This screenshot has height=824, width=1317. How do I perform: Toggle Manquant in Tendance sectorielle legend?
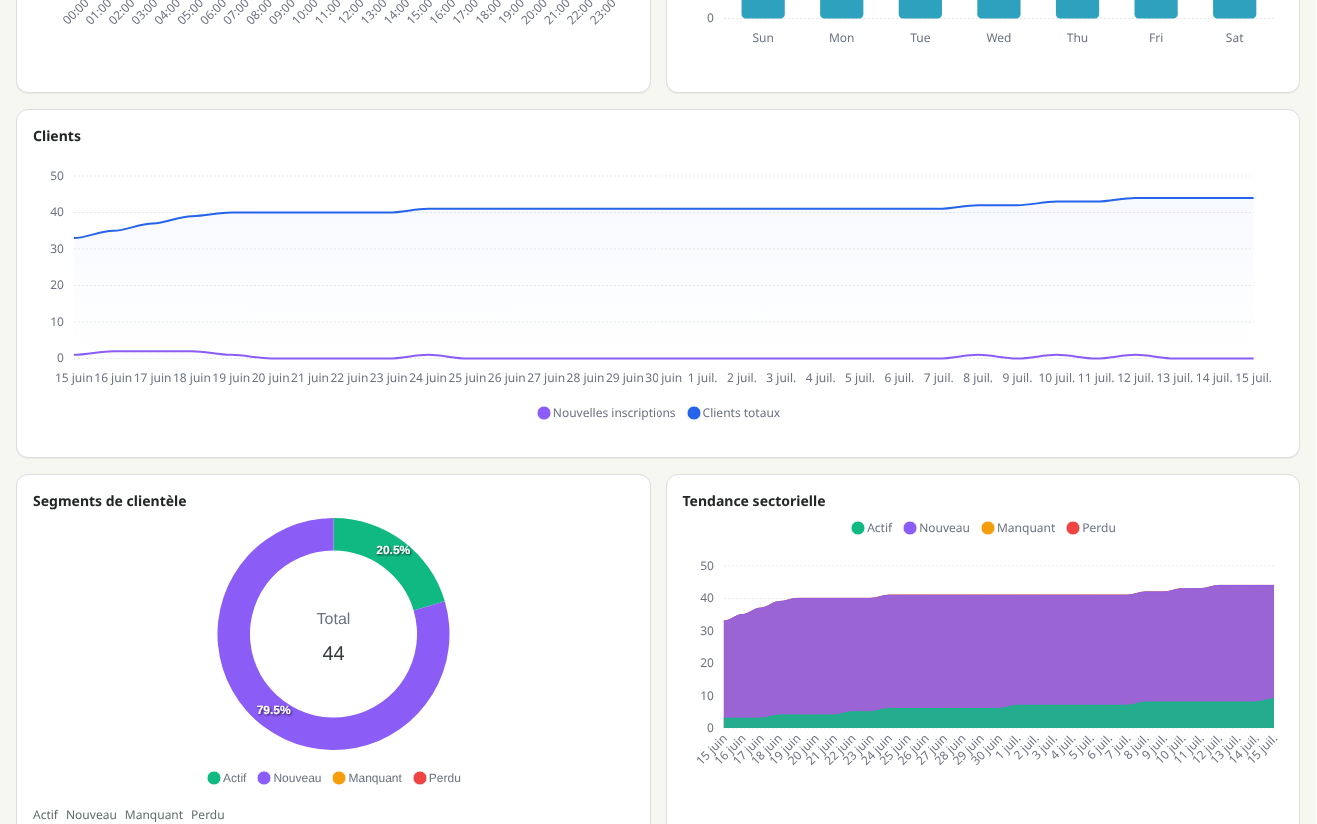1018,528
